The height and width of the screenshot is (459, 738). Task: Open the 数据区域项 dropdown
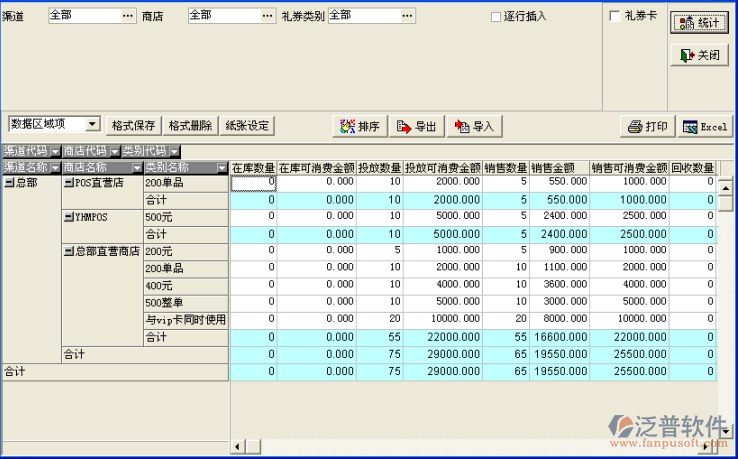93,124
